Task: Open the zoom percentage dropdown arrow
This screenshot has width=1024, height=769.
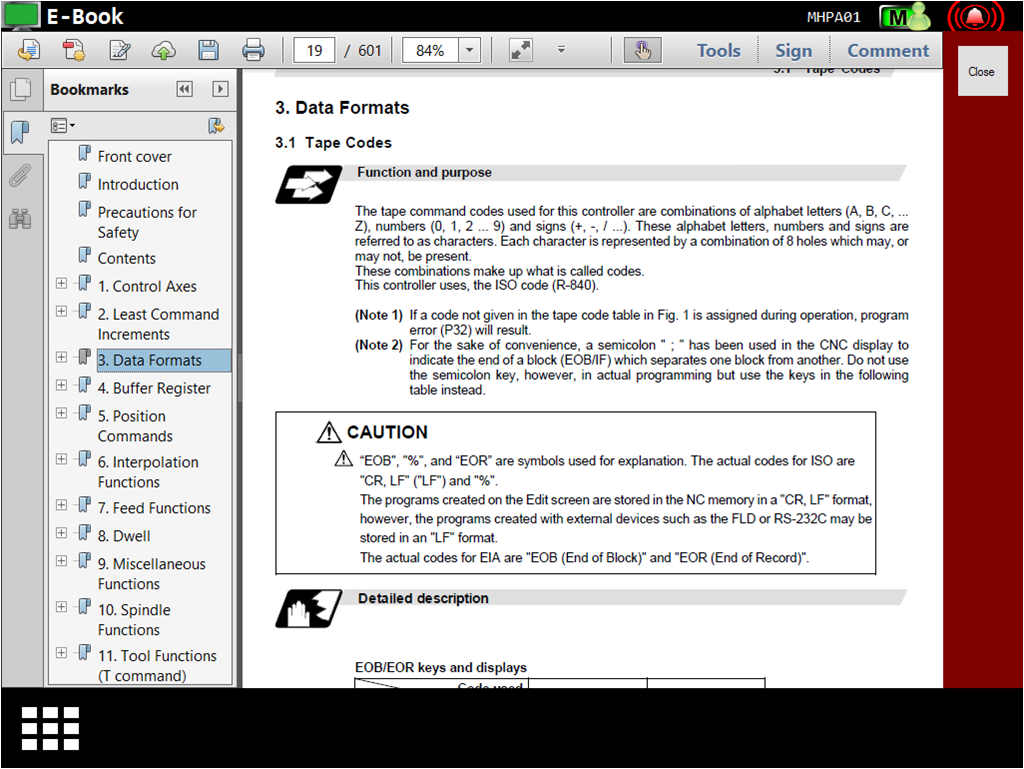Action: click(469, 50)
